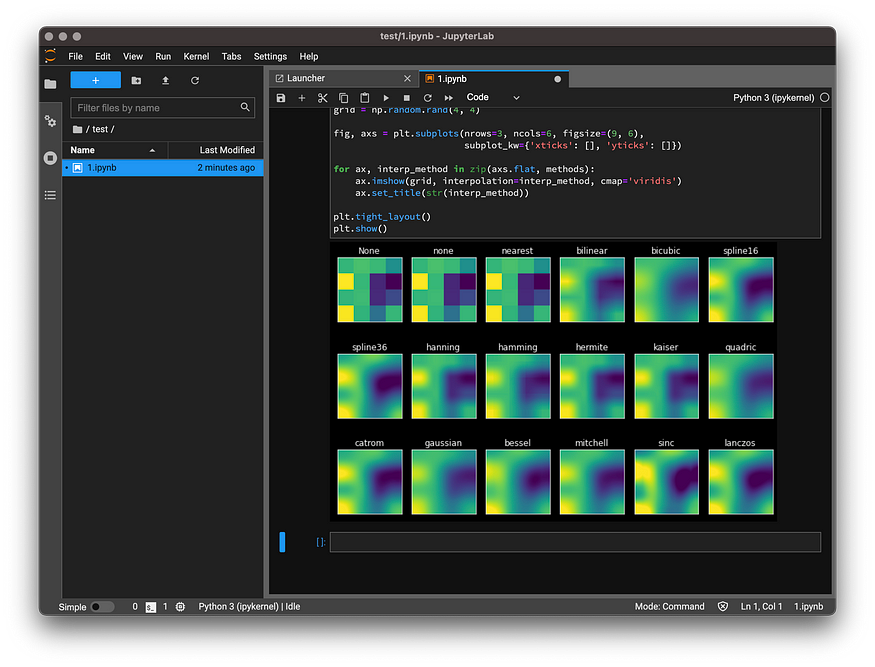Create a new folder in file browser

[136, 80]
